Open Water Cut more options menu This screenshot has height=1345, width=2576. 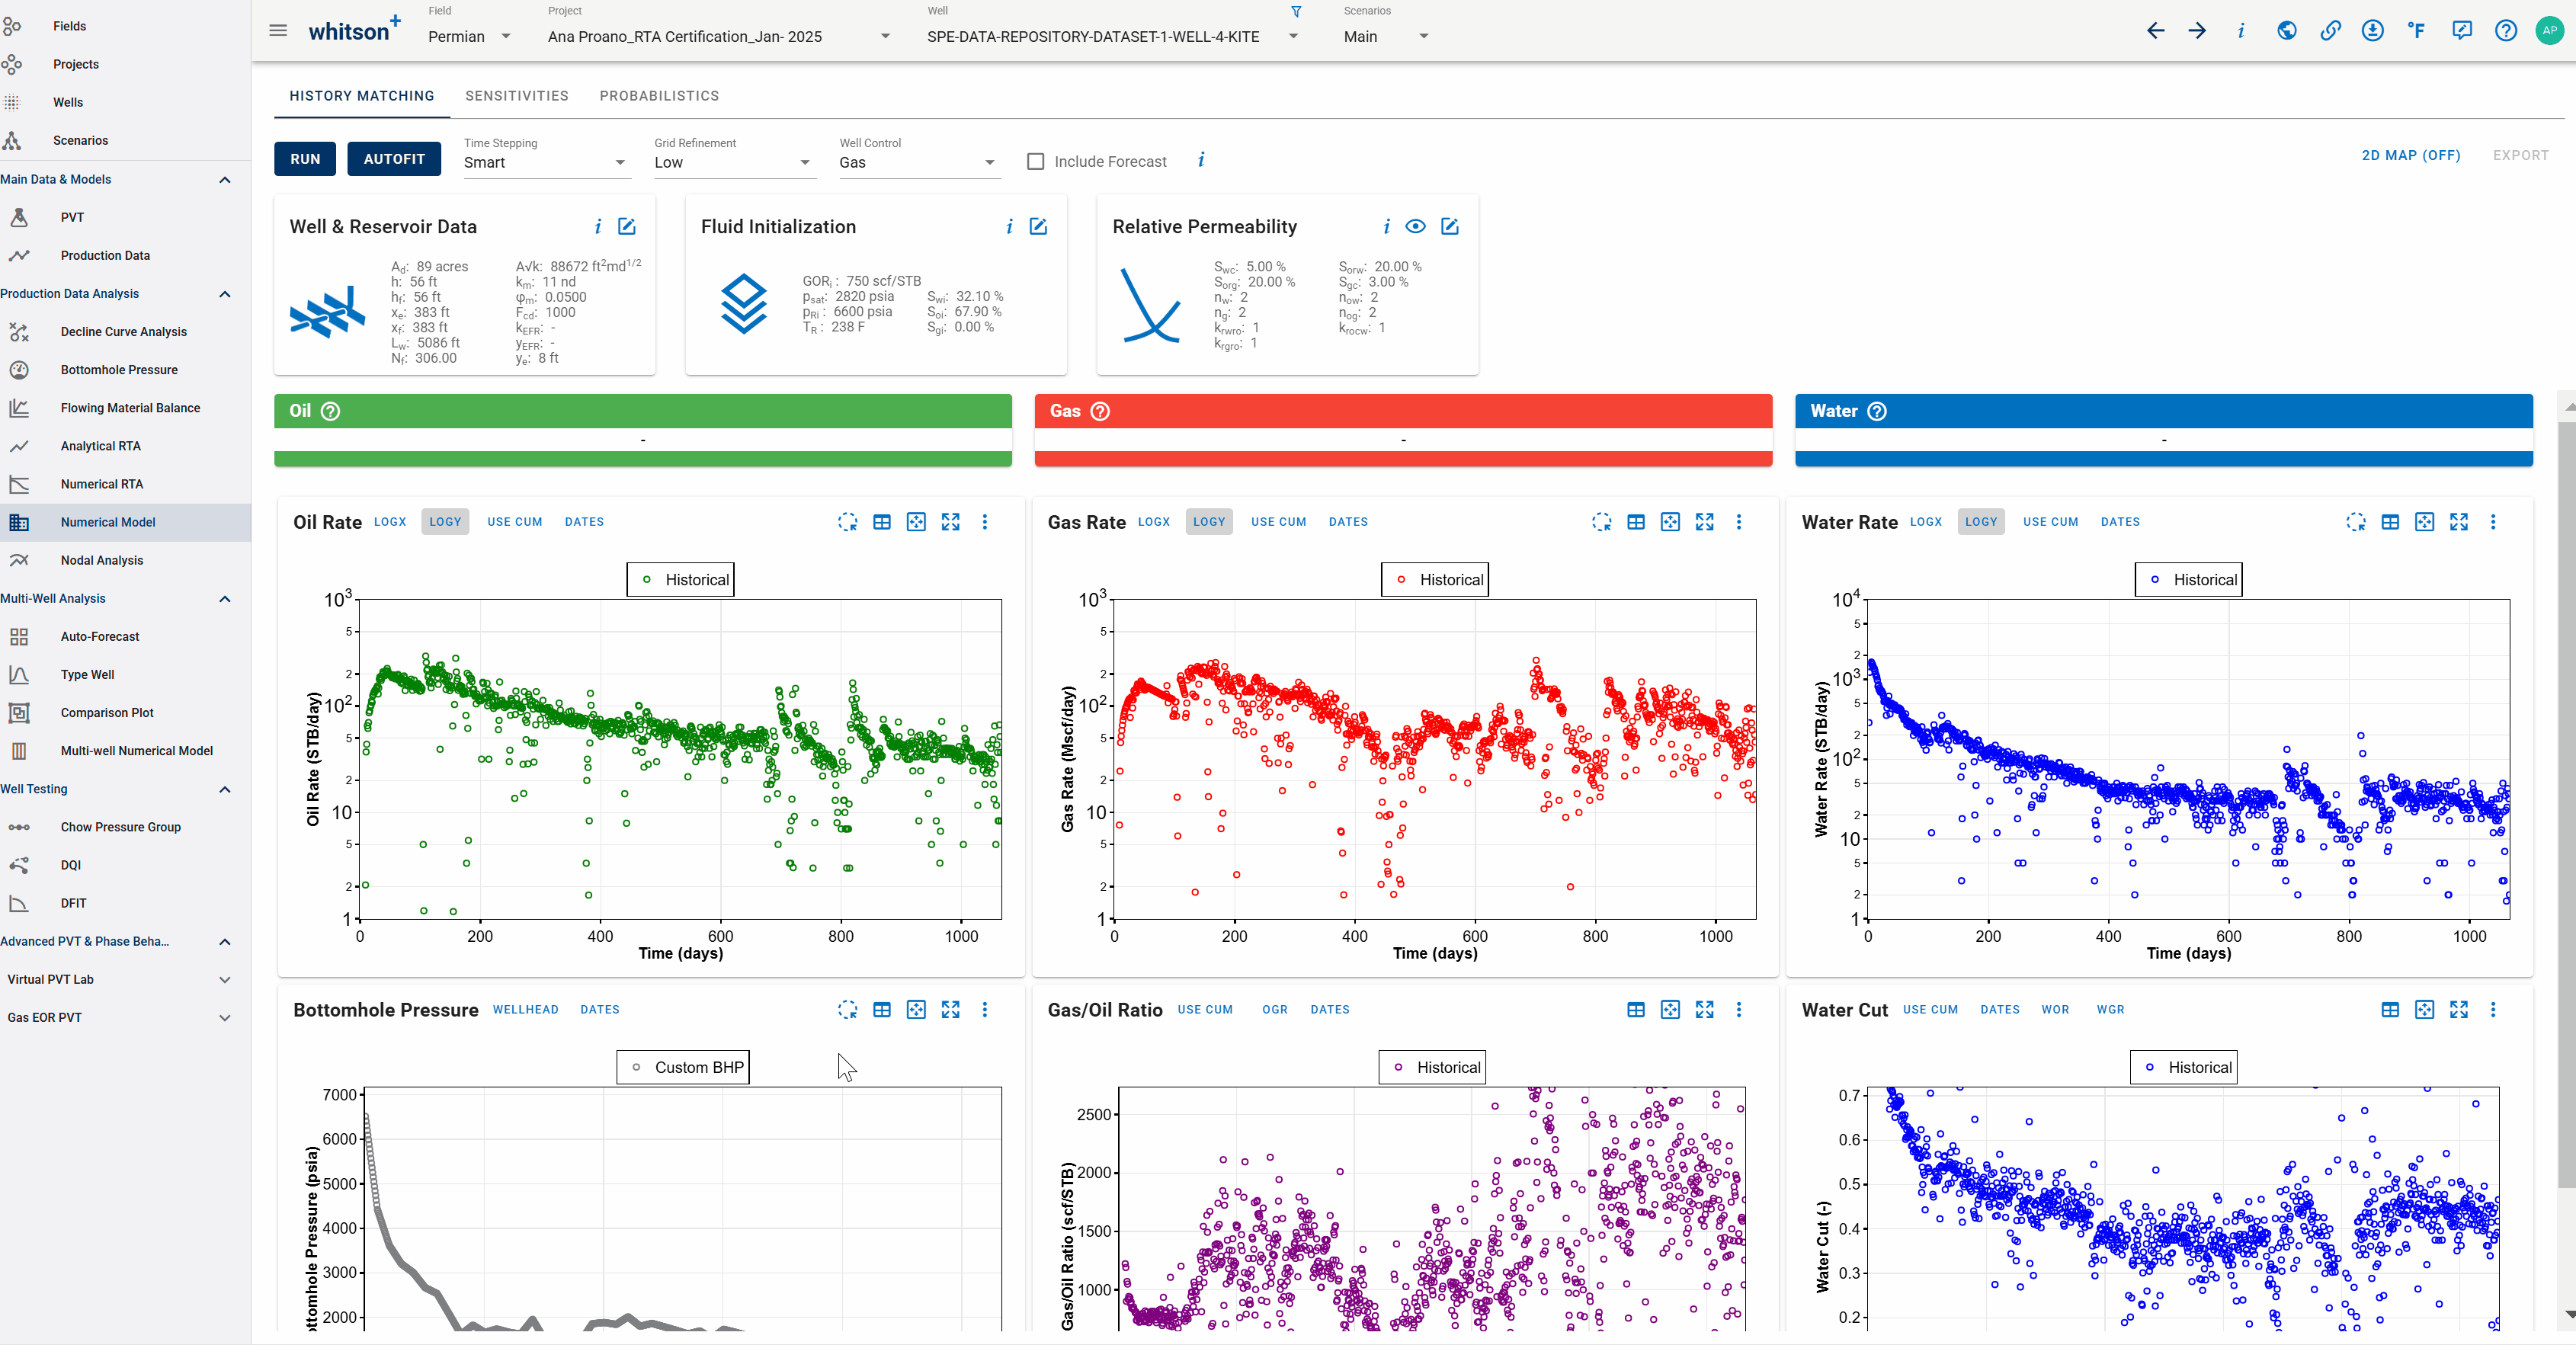coord(2492,1009)
